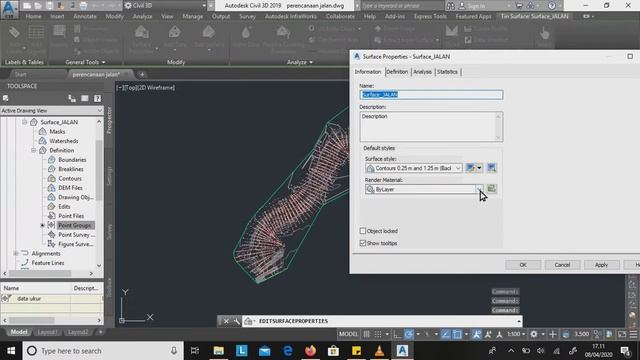Collapse the Definition tree node

[x=33, y=150]
